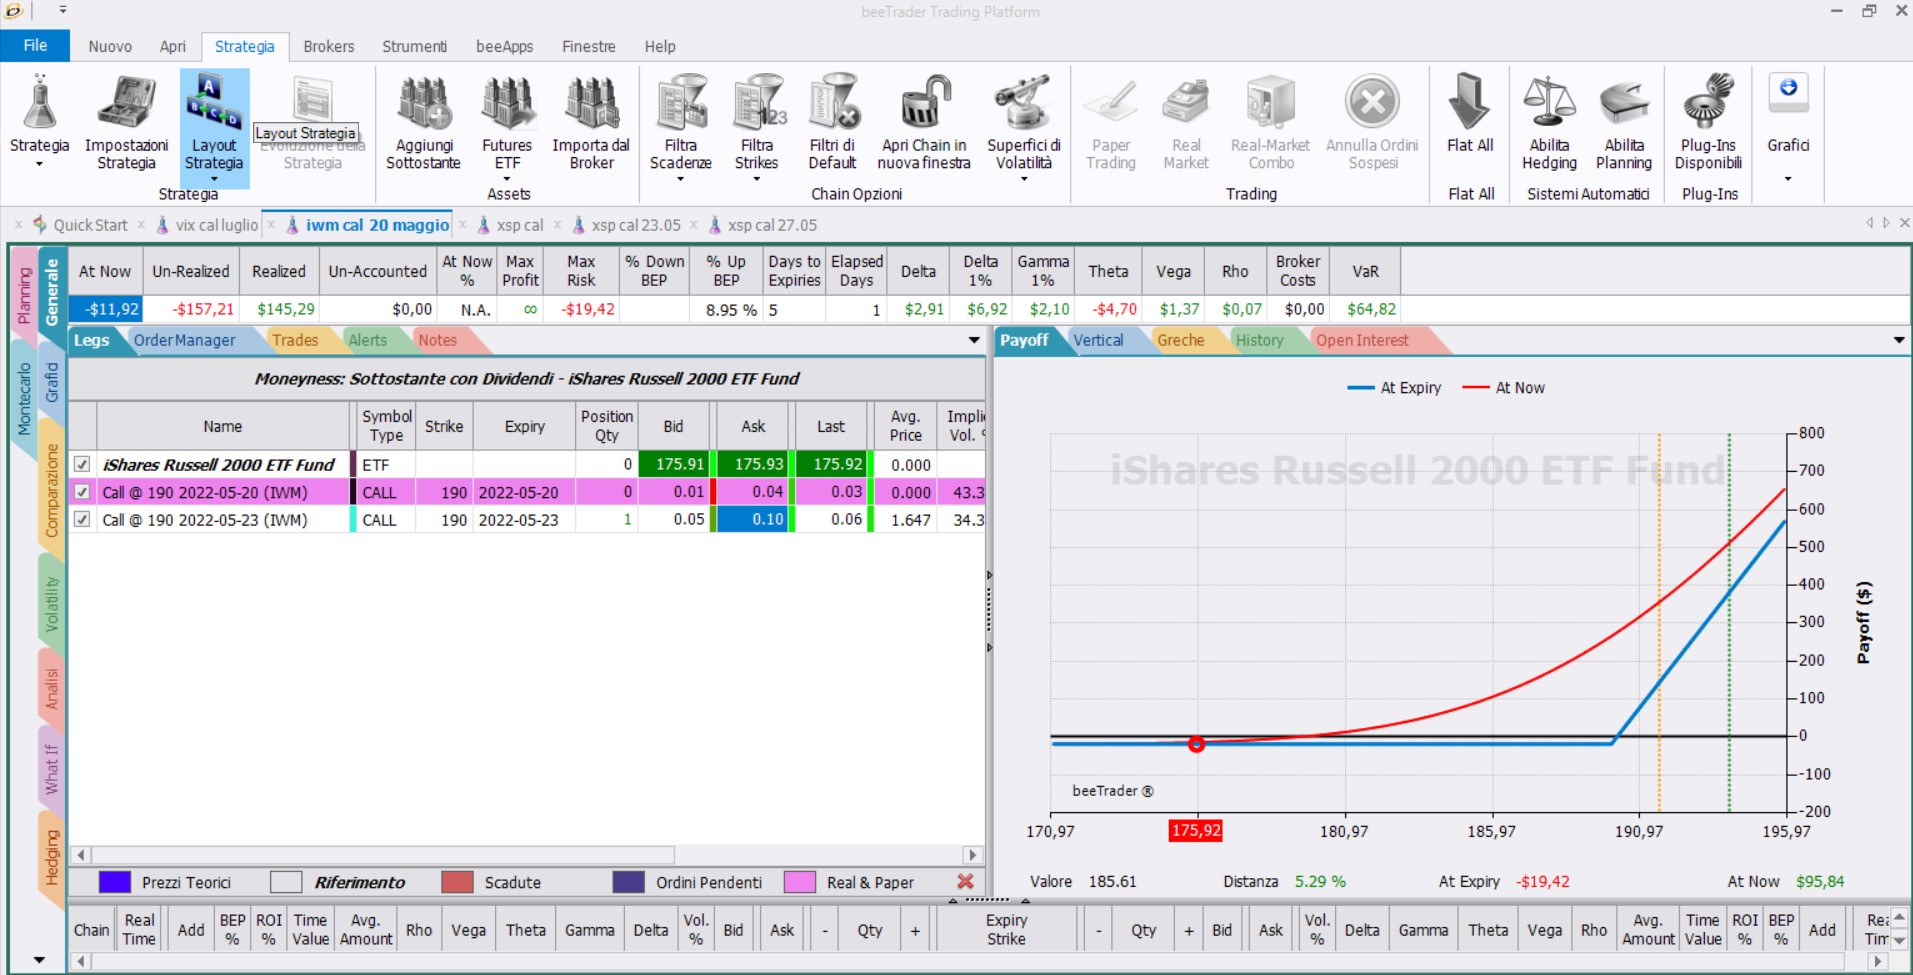This screenshot has height=975, width=1913.
Task: Switch to the Greche chart tab
Action: tap(1180, 340)
